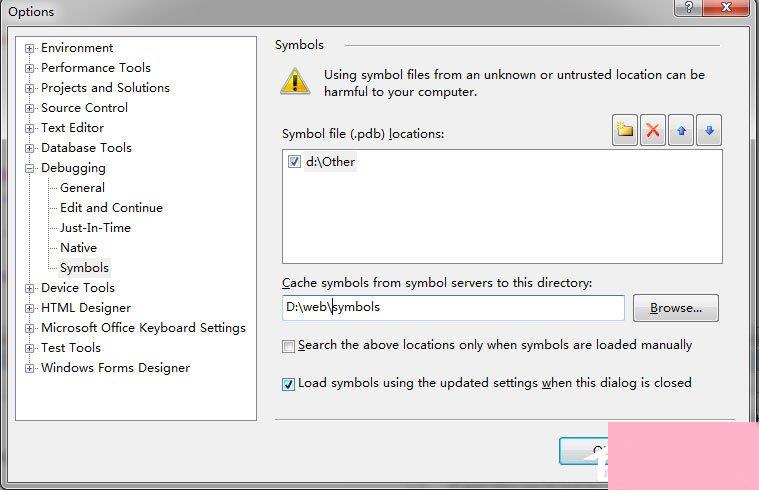Open the Edit and Continue page
Image resolution: width=759 pixels, height=490 pixels.
point(111,208)
